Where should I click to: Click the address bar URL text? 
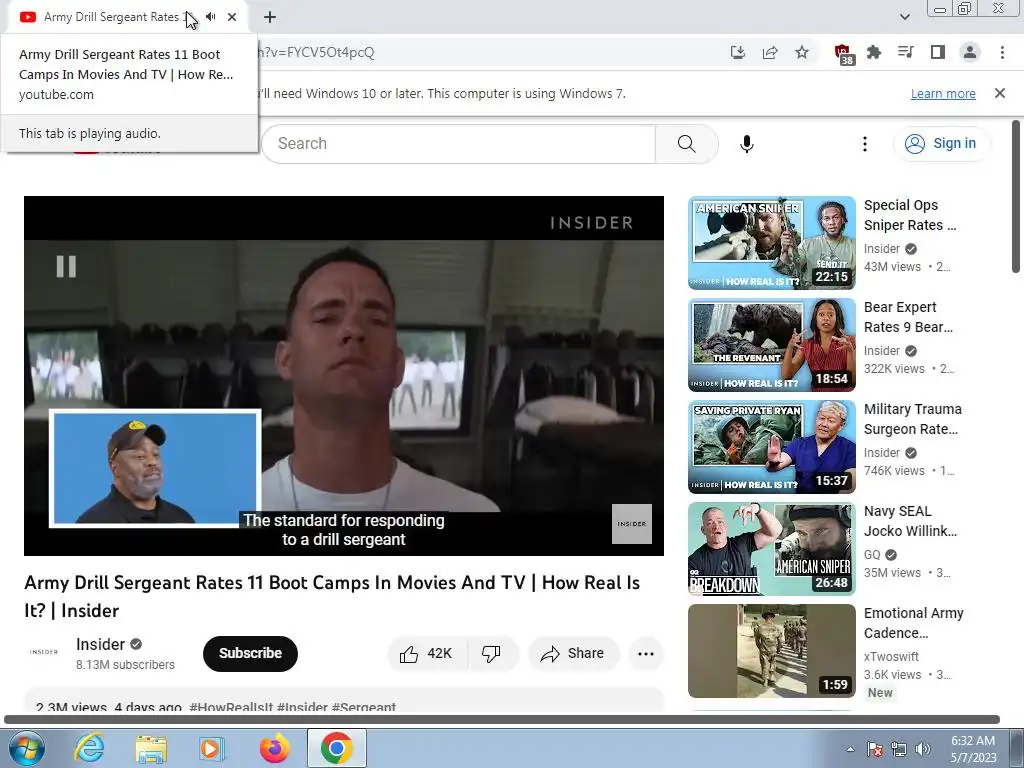click(316, 52)
